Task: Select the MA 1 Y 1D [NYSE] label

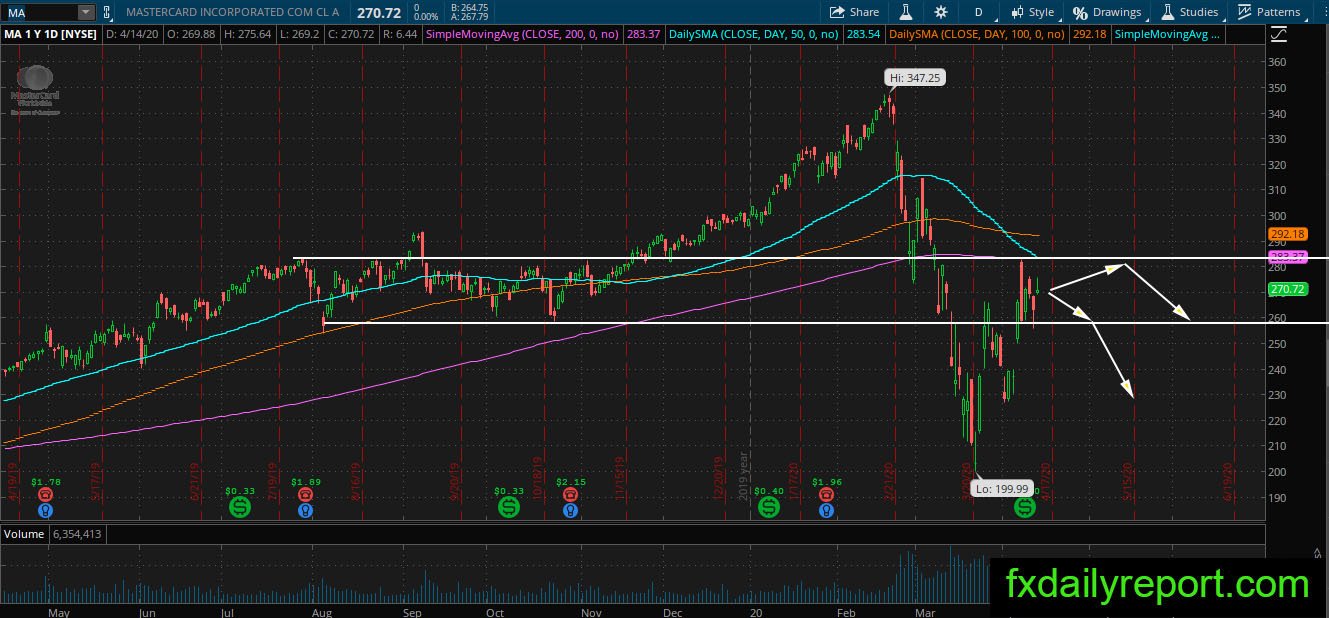Action: (x=50, y=34)
